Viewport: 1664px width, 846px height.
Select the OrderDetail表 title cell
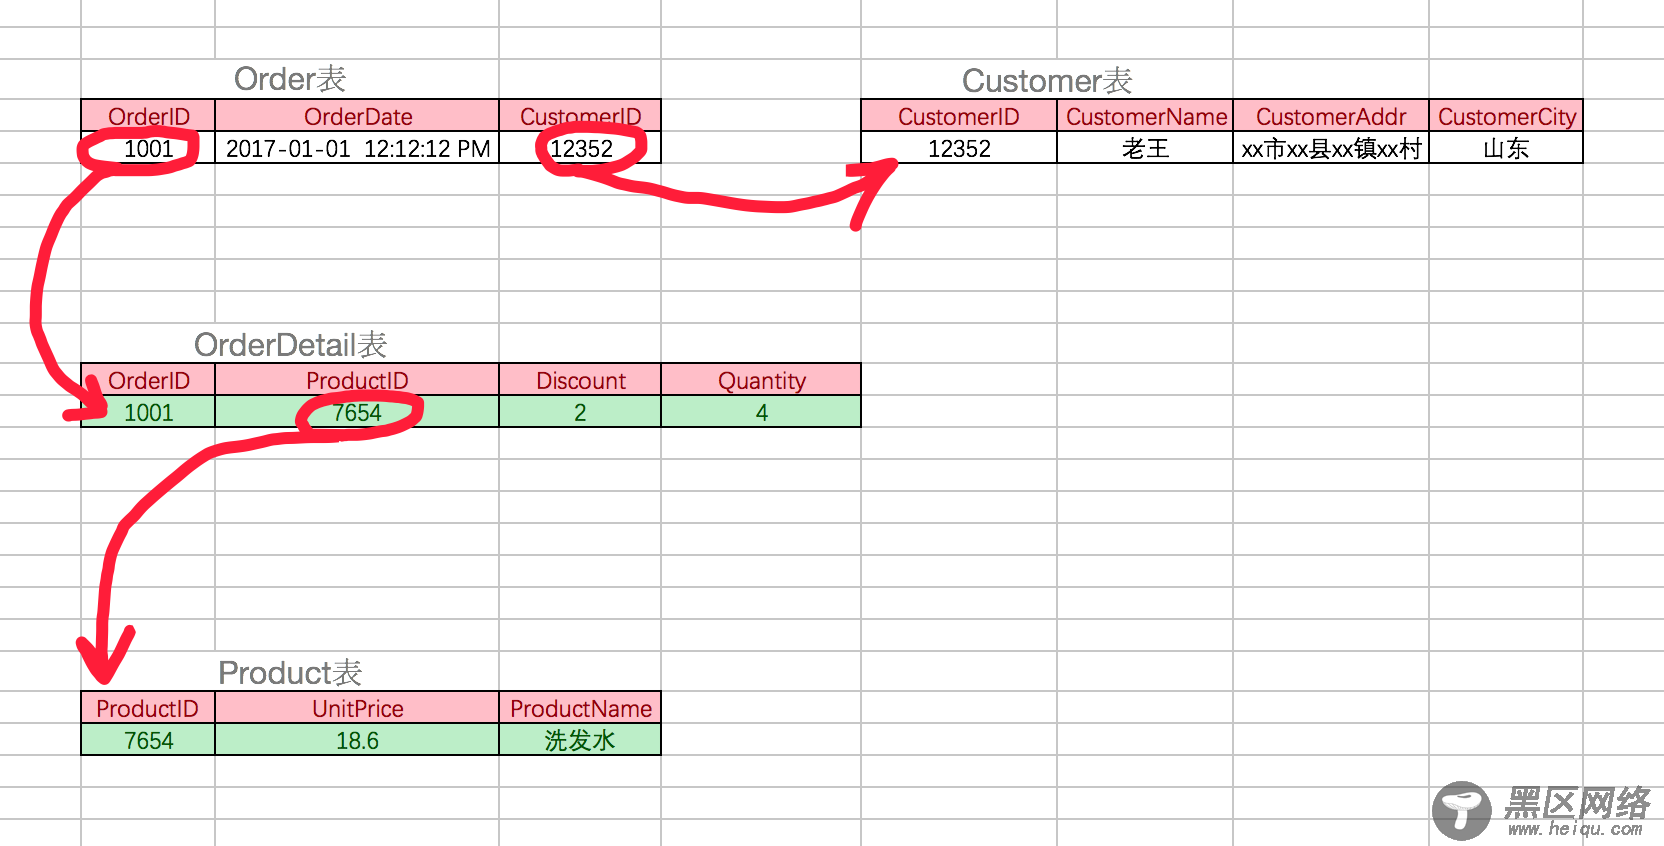290,344
